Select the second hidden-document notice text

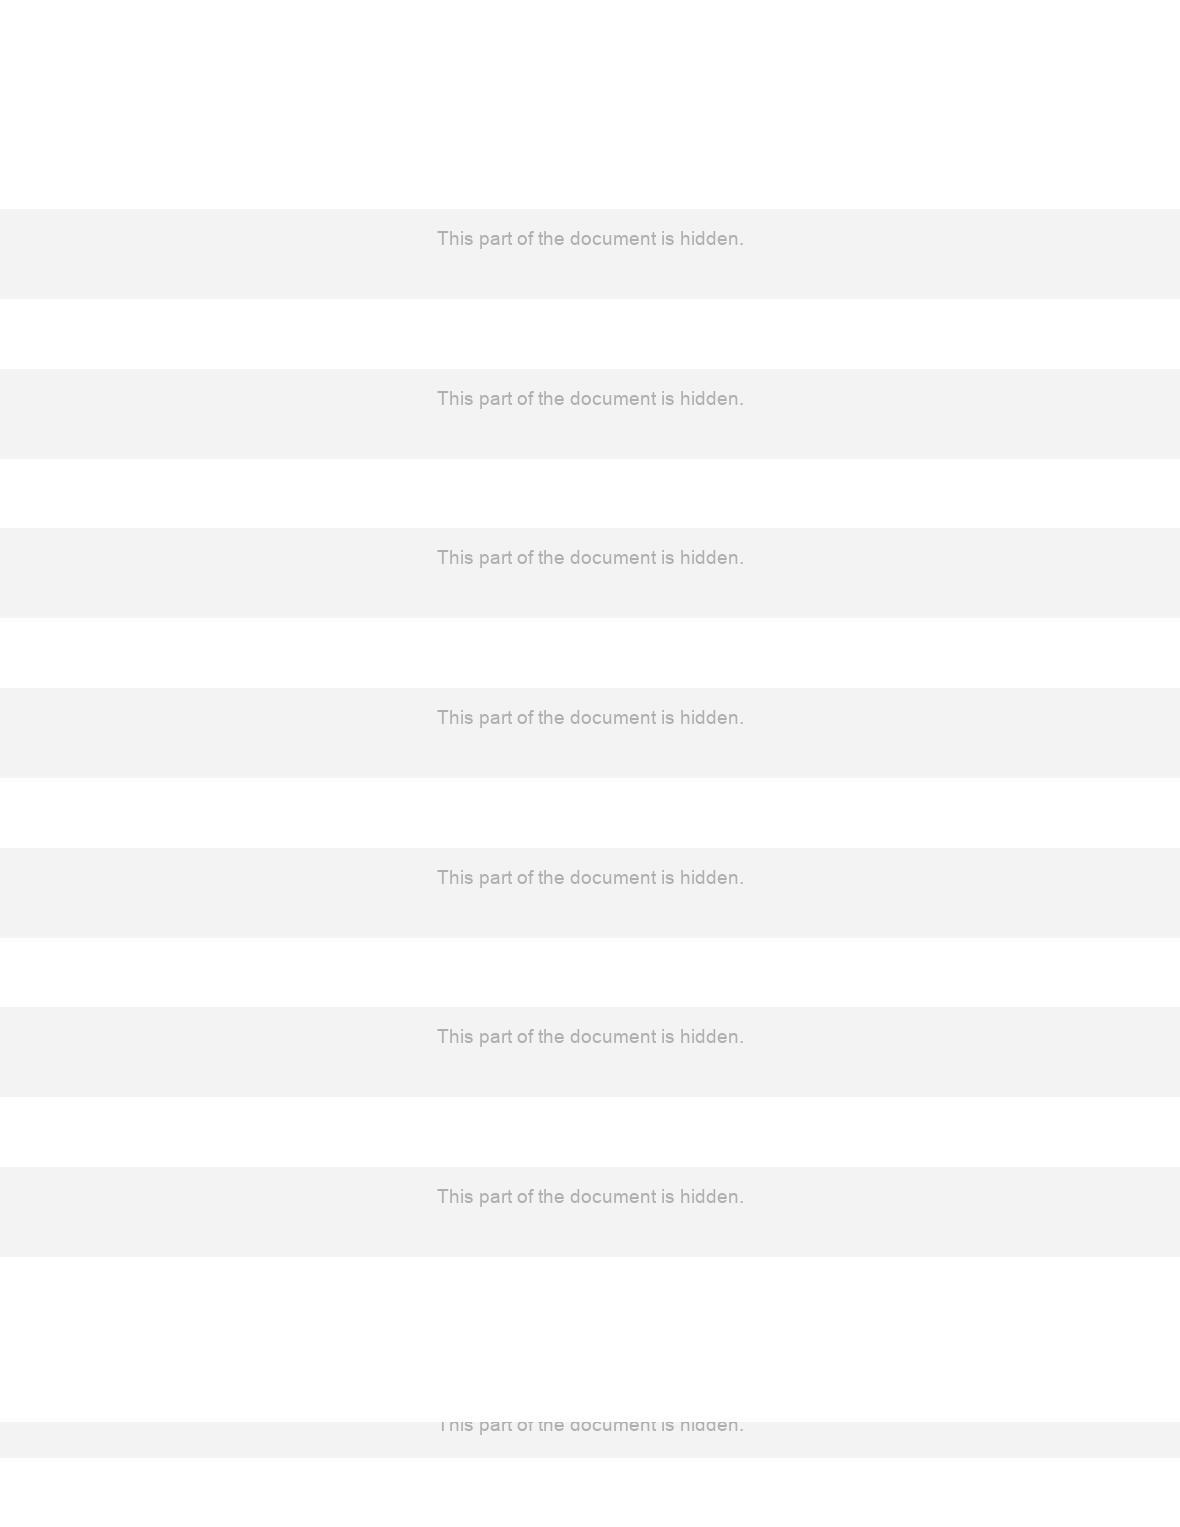click(x=590, y=399)
